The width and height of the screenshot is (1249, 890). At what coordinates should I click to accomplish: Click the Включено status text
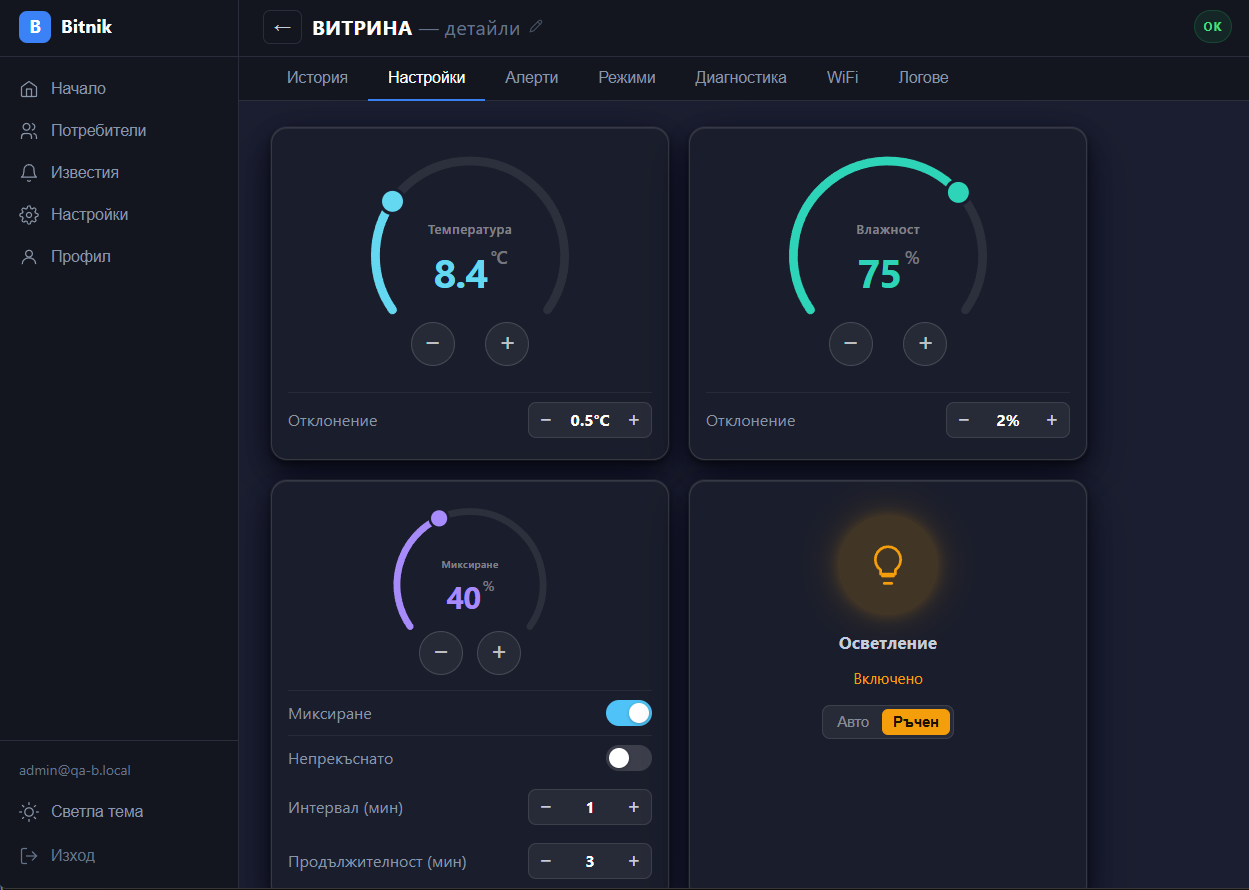coord(888,679)
